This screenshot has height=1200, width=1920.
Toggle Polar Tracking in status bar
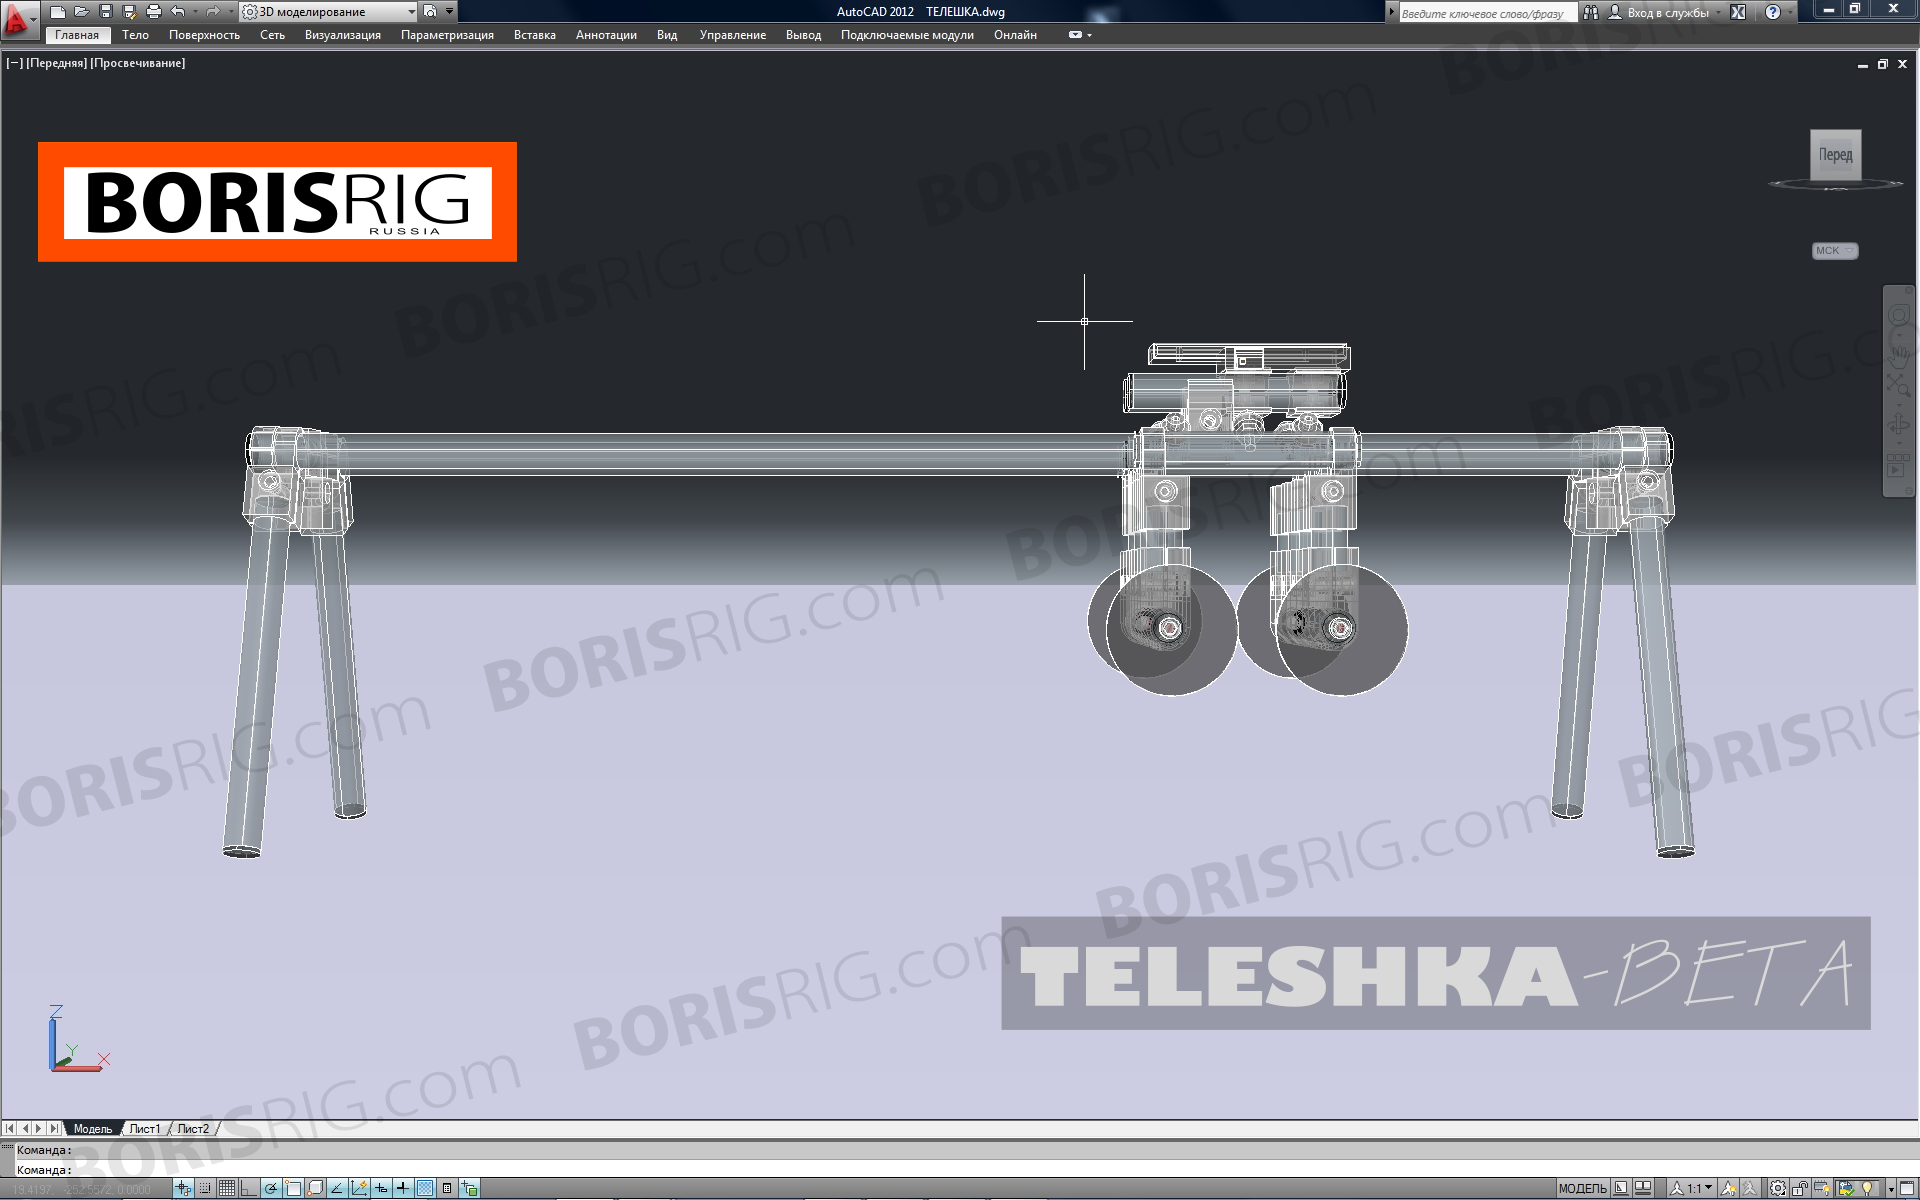click(x=271, y=1188)
